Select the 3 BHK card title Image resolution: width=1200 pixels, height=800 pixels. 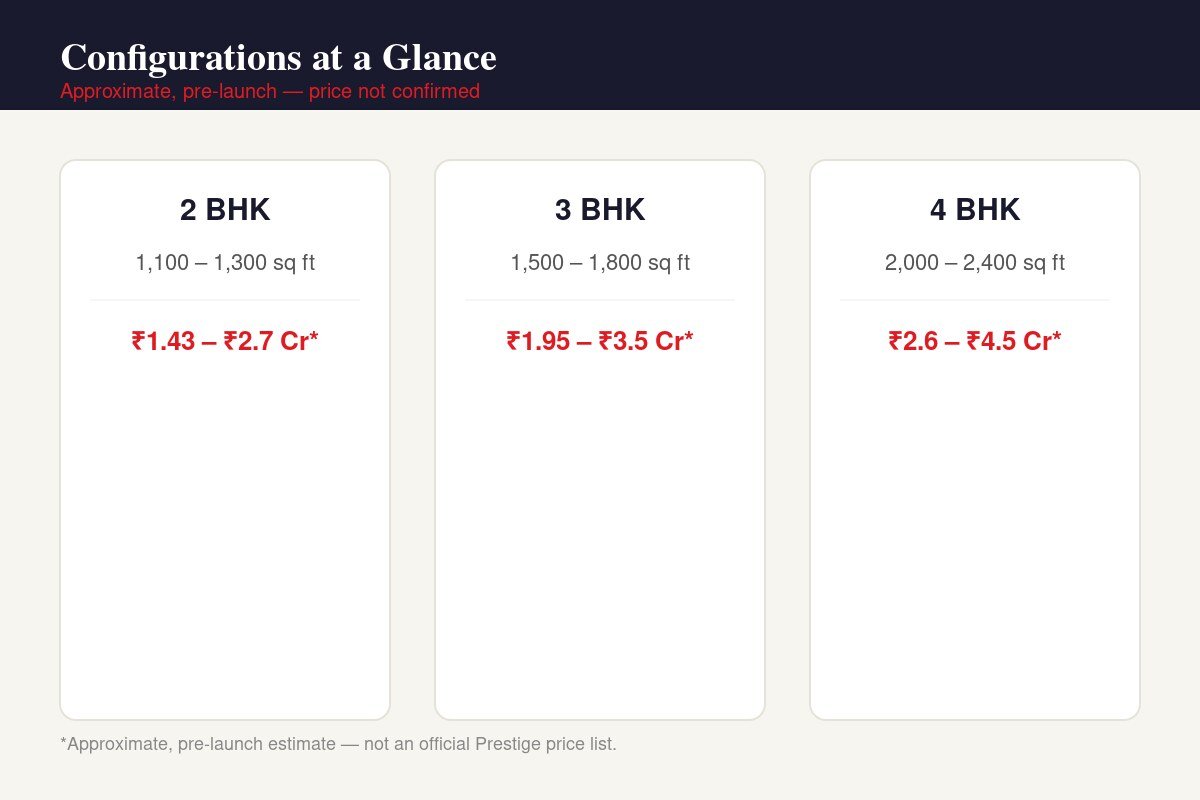[600, 210]
